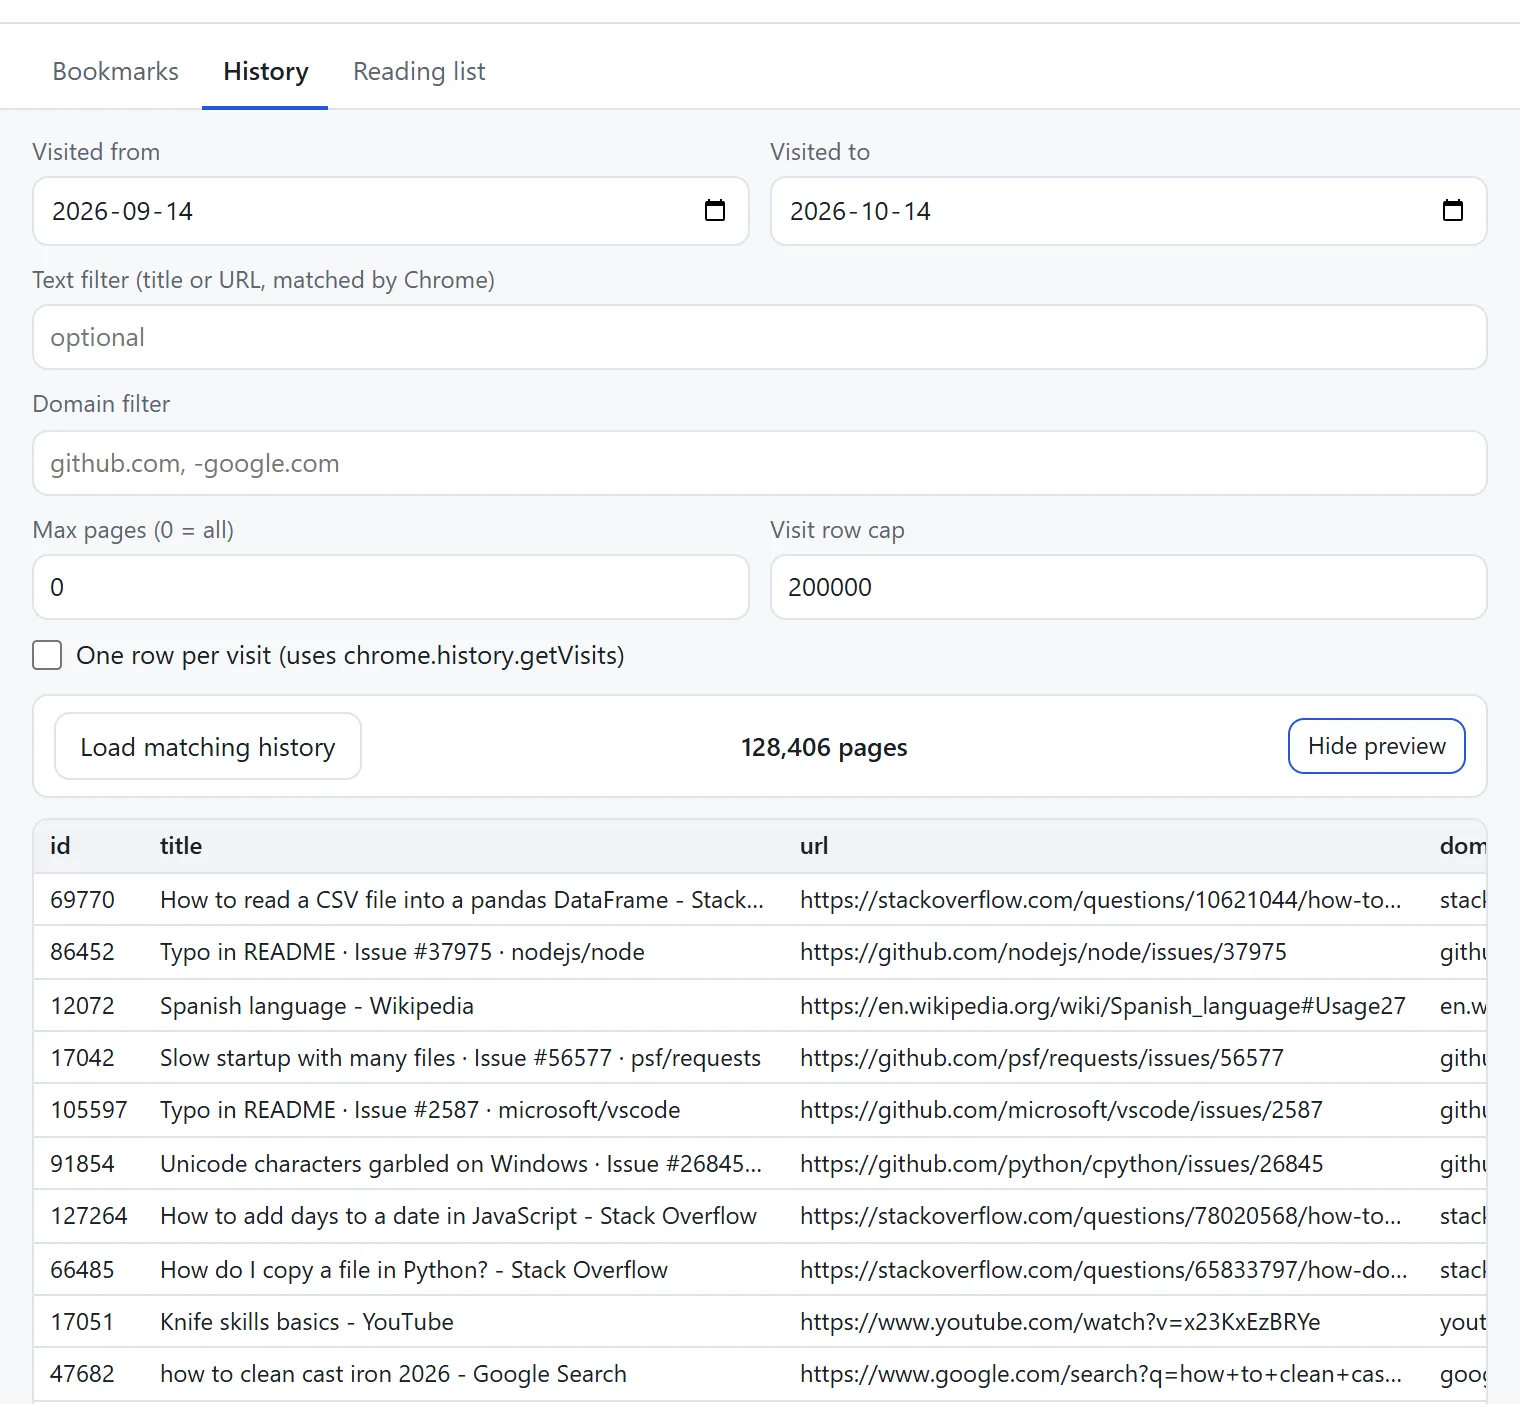Click the One row per visit label text

coord(350,655)
